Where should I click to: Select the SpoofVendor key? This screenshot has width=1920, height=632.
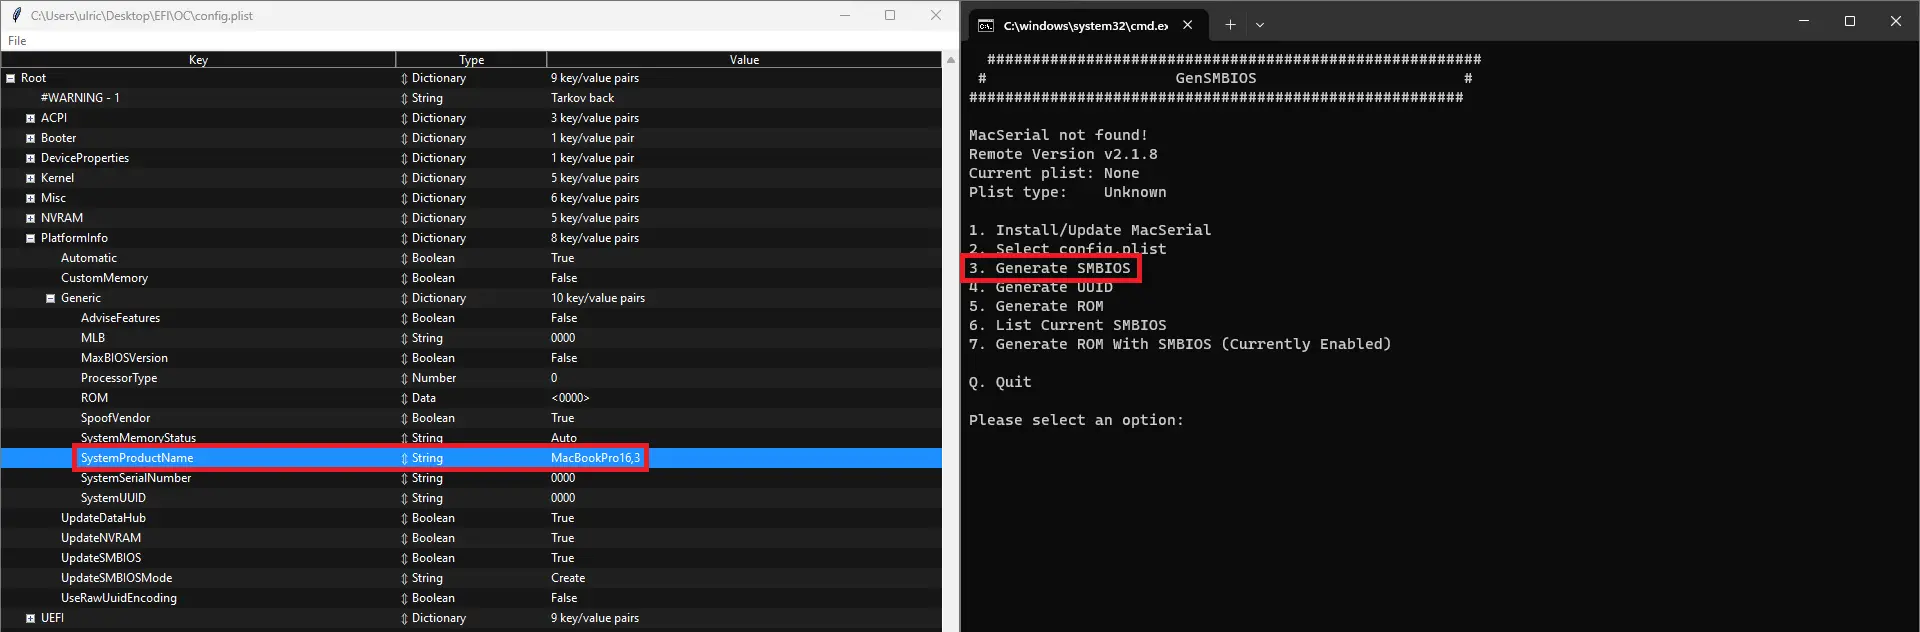[115, 418]
